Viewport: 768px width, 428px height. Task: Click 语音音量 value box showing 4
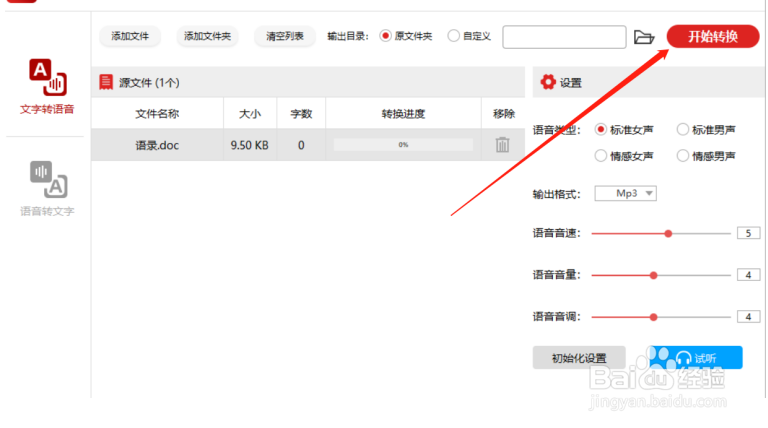(748, 275)
